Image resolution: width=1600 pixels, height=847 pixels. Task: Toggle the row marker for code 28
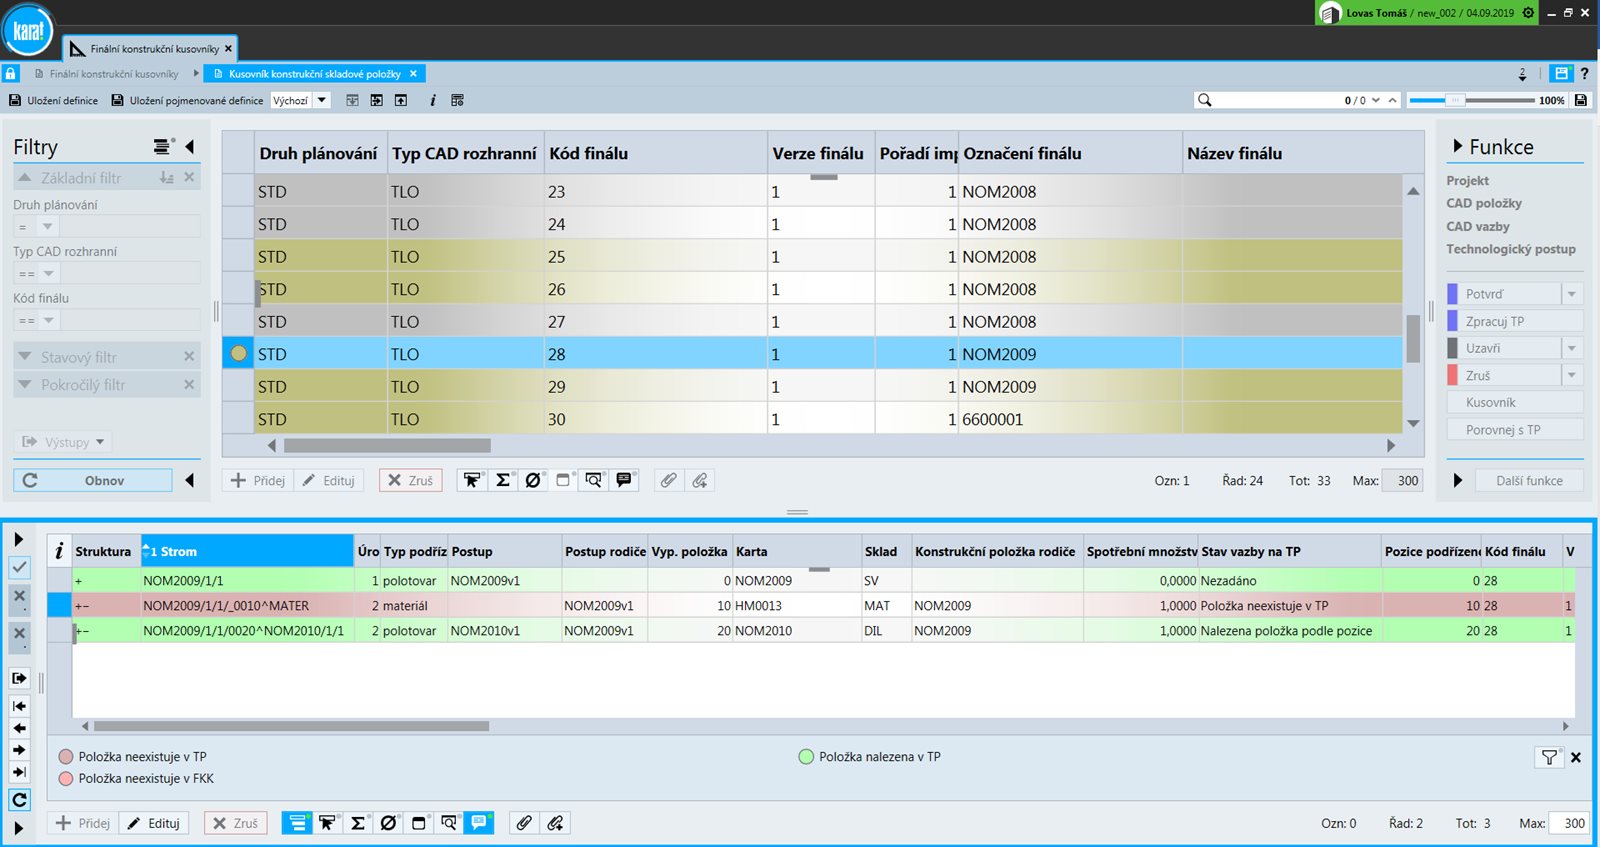coord(238,353)
